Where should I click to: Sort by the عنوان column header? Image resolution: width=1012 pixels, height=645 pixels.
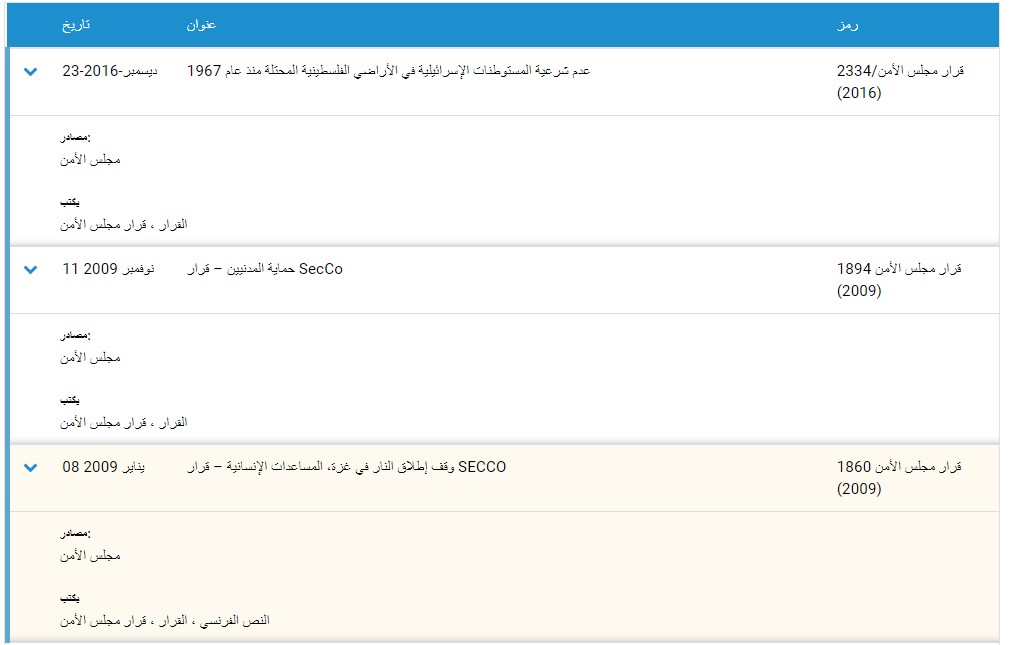click(201, 25)
